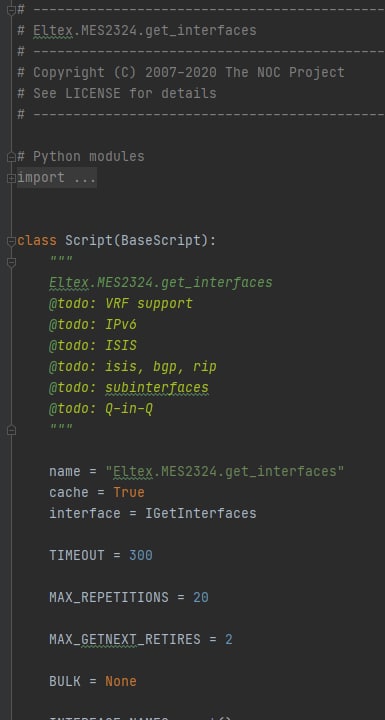Click the docstring closing fold end marker
The height and width of the screenshot is (720, 385).
(x=11, y=430)
